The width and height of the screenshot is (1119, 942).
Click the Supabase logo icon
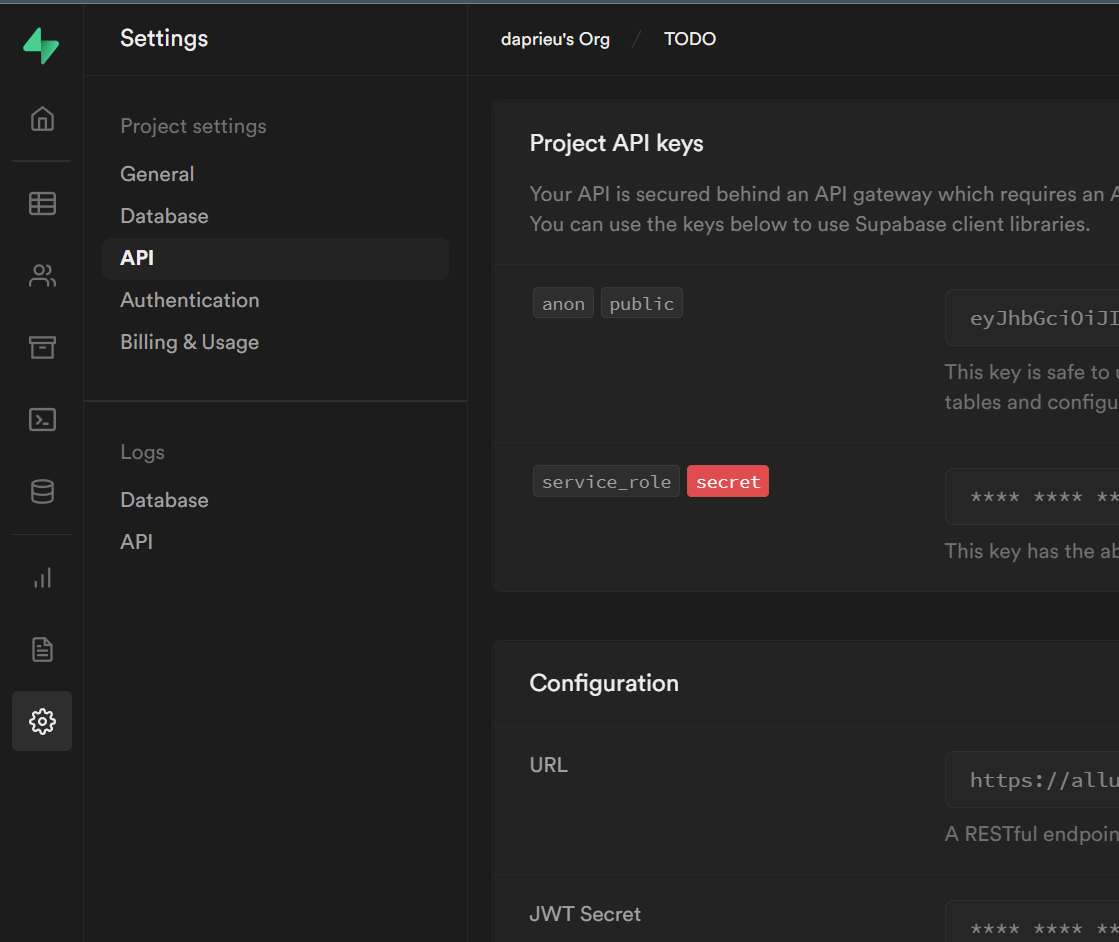click(41, 46)
